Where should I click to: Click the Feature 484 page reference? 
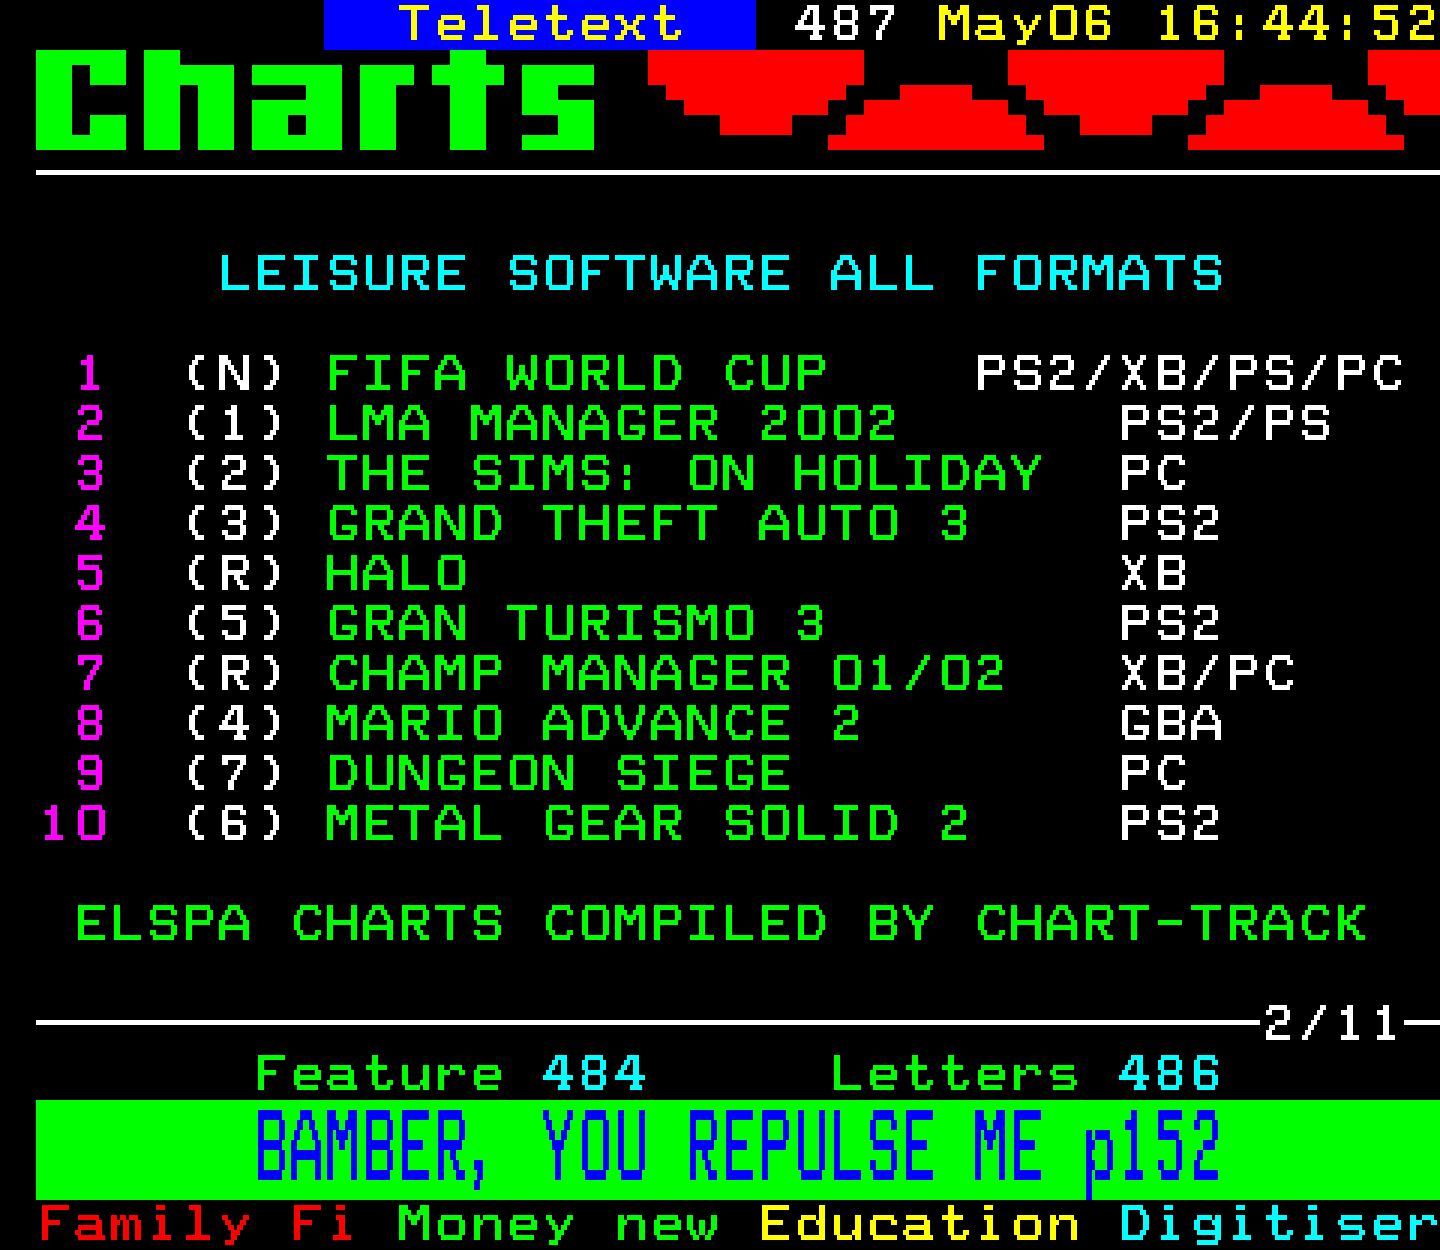451,1074
